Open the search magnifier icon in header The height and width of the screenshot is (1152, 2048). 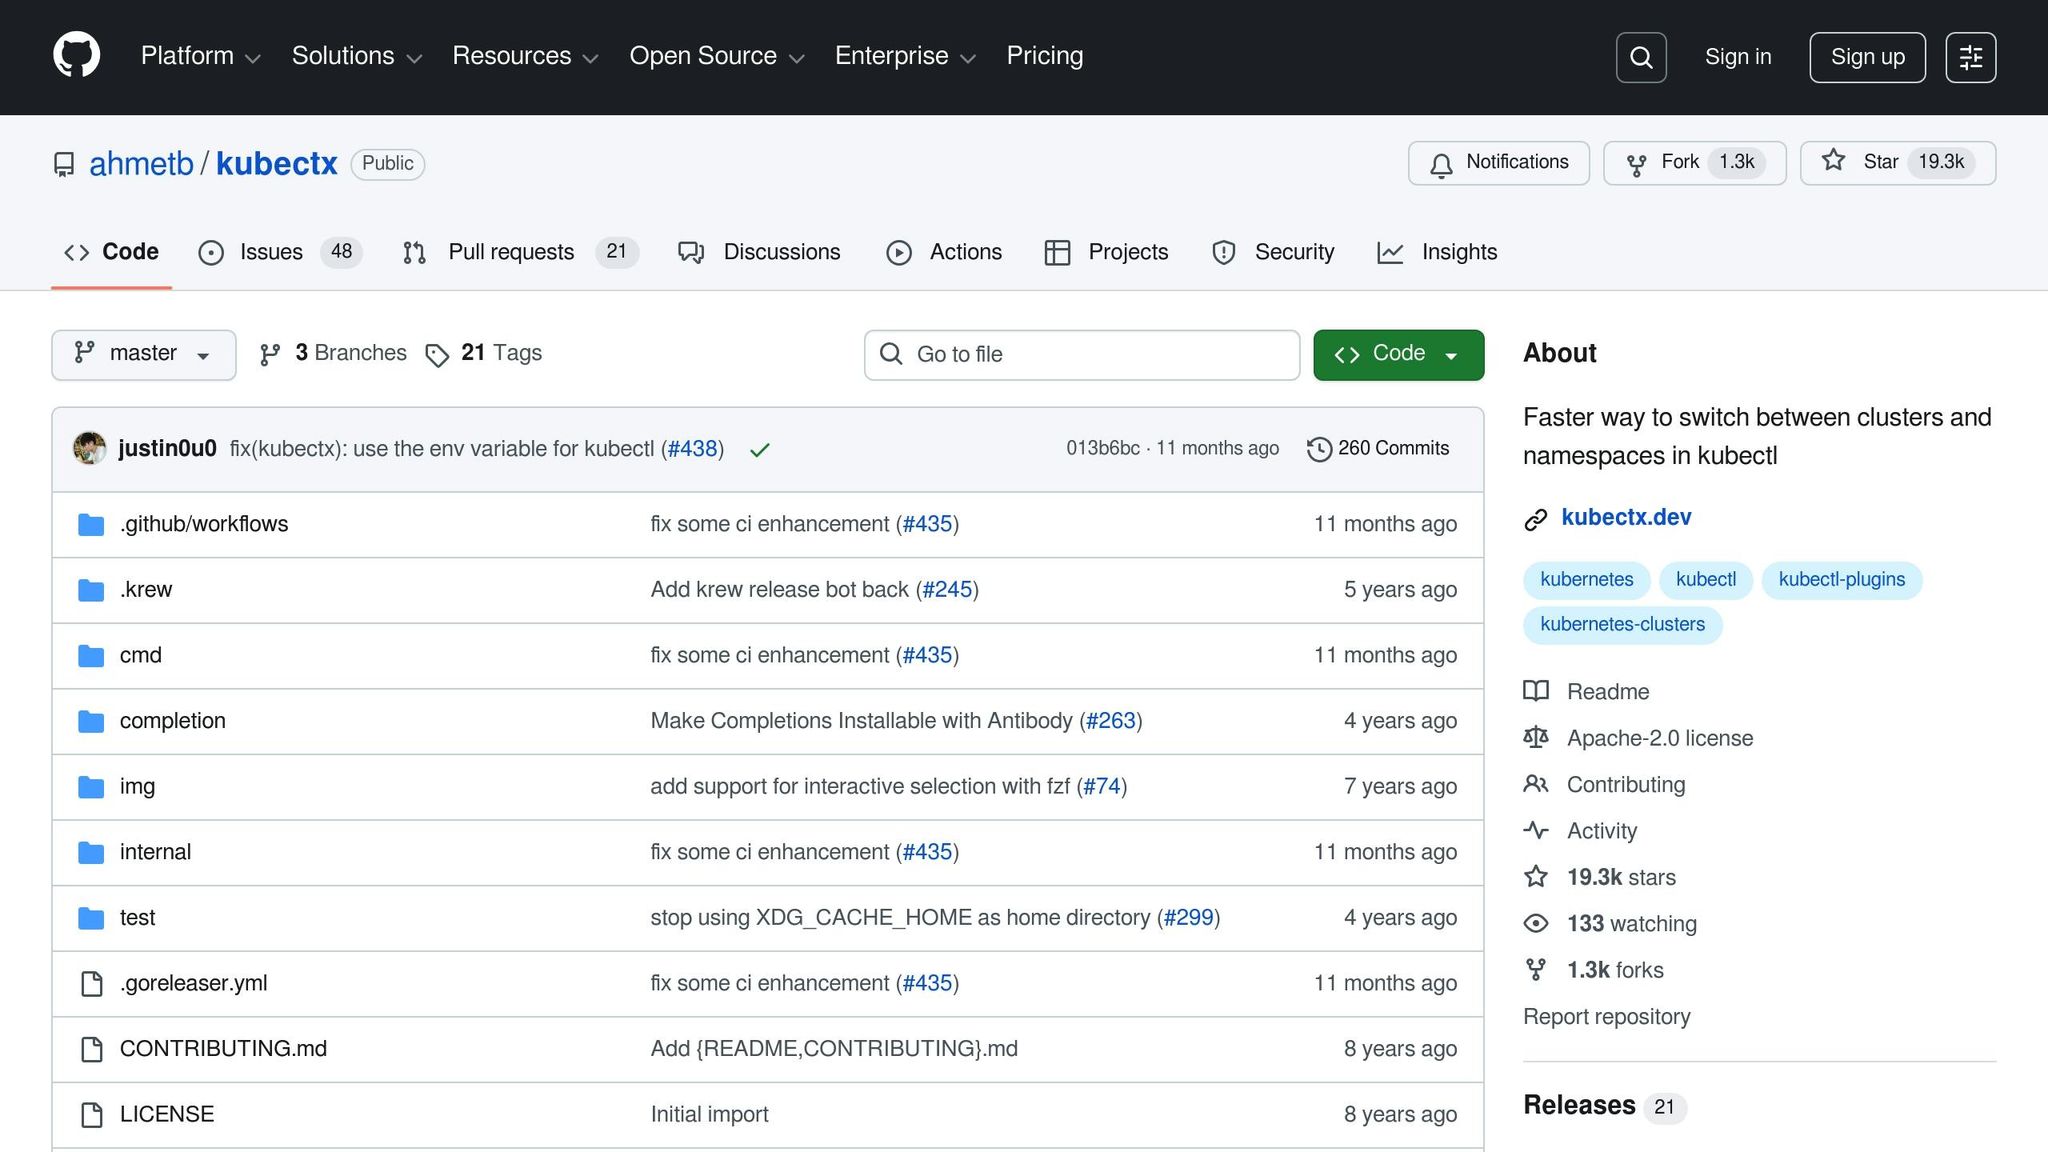point(1641,57)
